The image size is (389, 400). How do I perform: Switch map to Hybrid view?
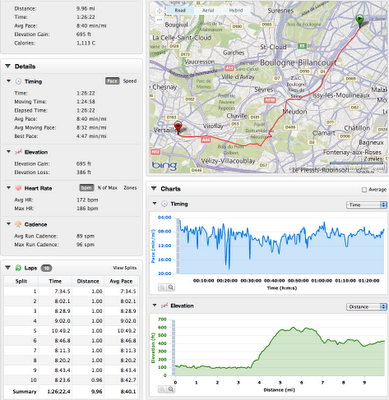coord(236,10)
